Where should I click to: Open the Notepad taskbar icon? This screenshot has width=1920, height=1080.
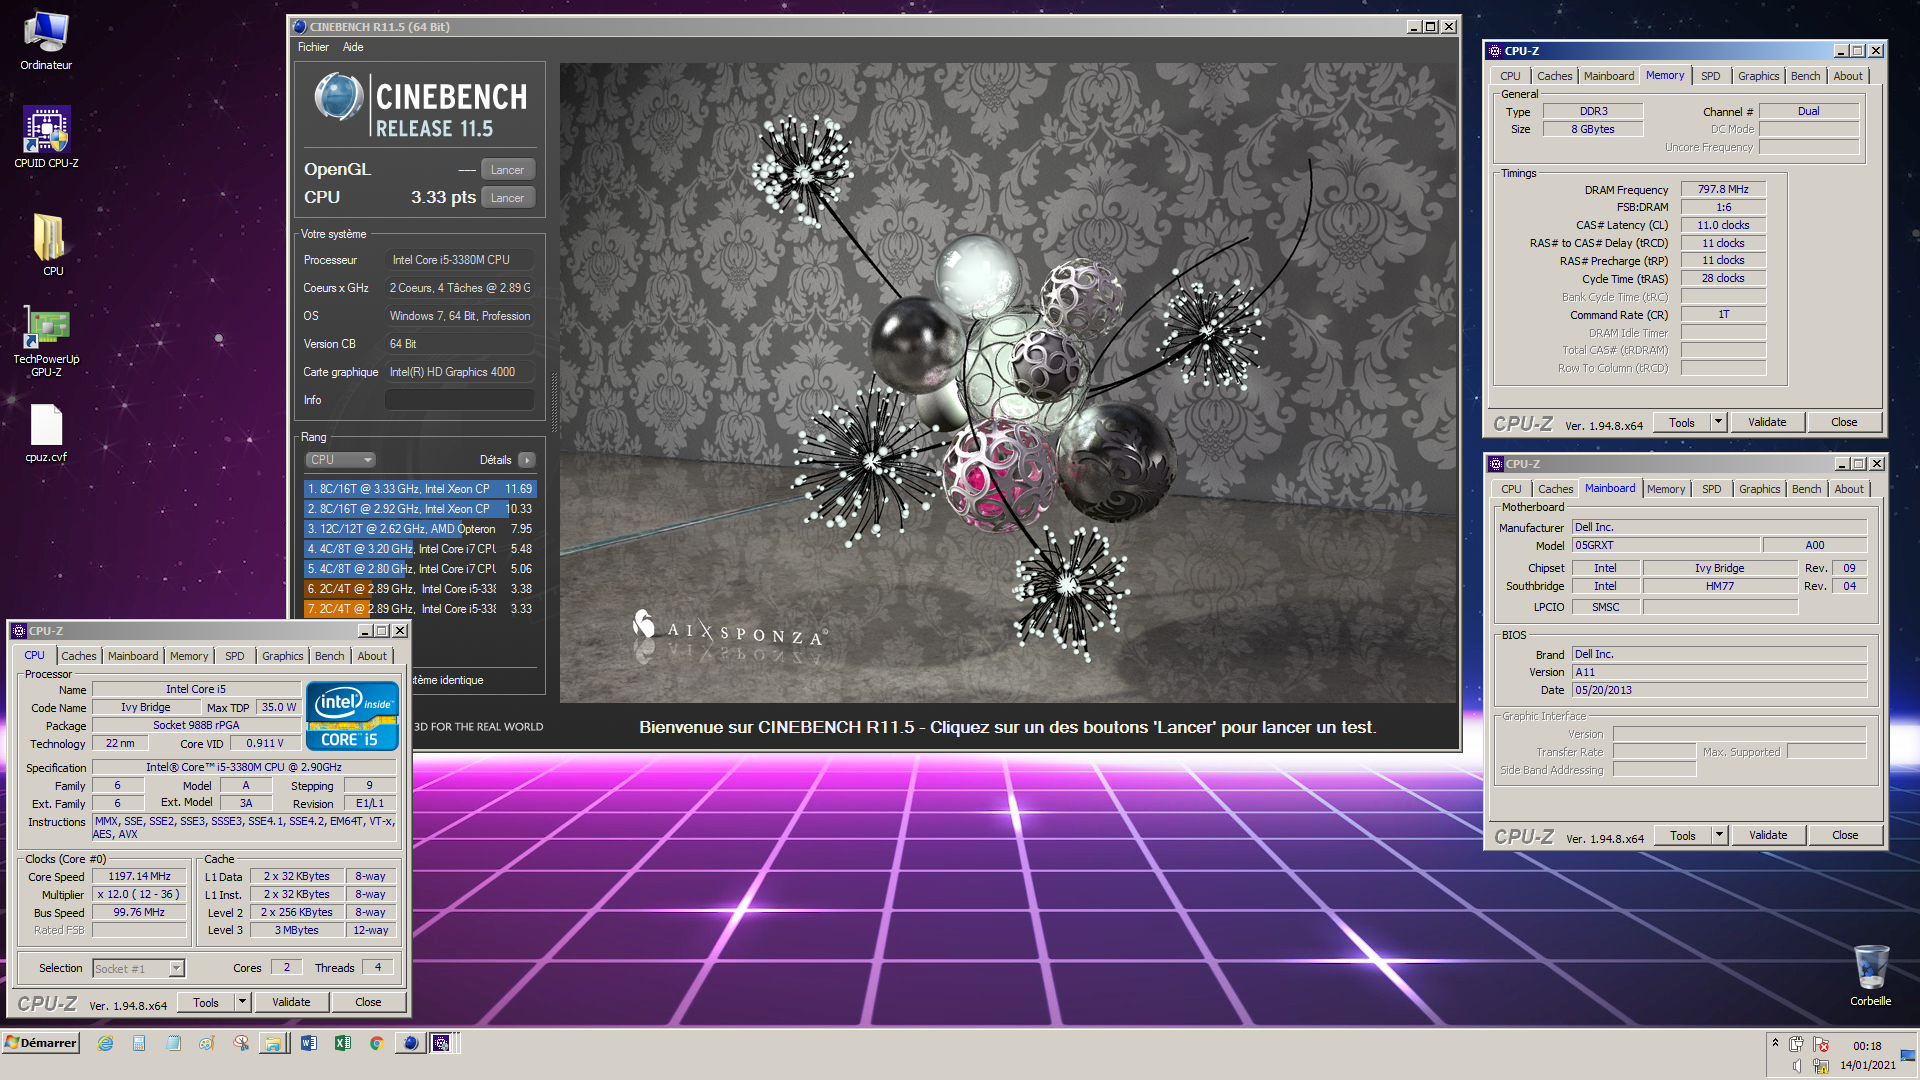tap(173, 1043)
